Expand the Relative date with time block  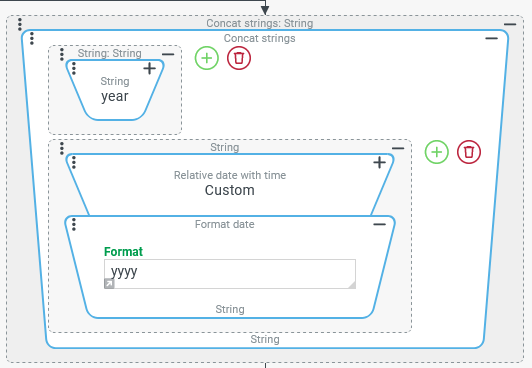pyautogui.click(x=379, y=162)
